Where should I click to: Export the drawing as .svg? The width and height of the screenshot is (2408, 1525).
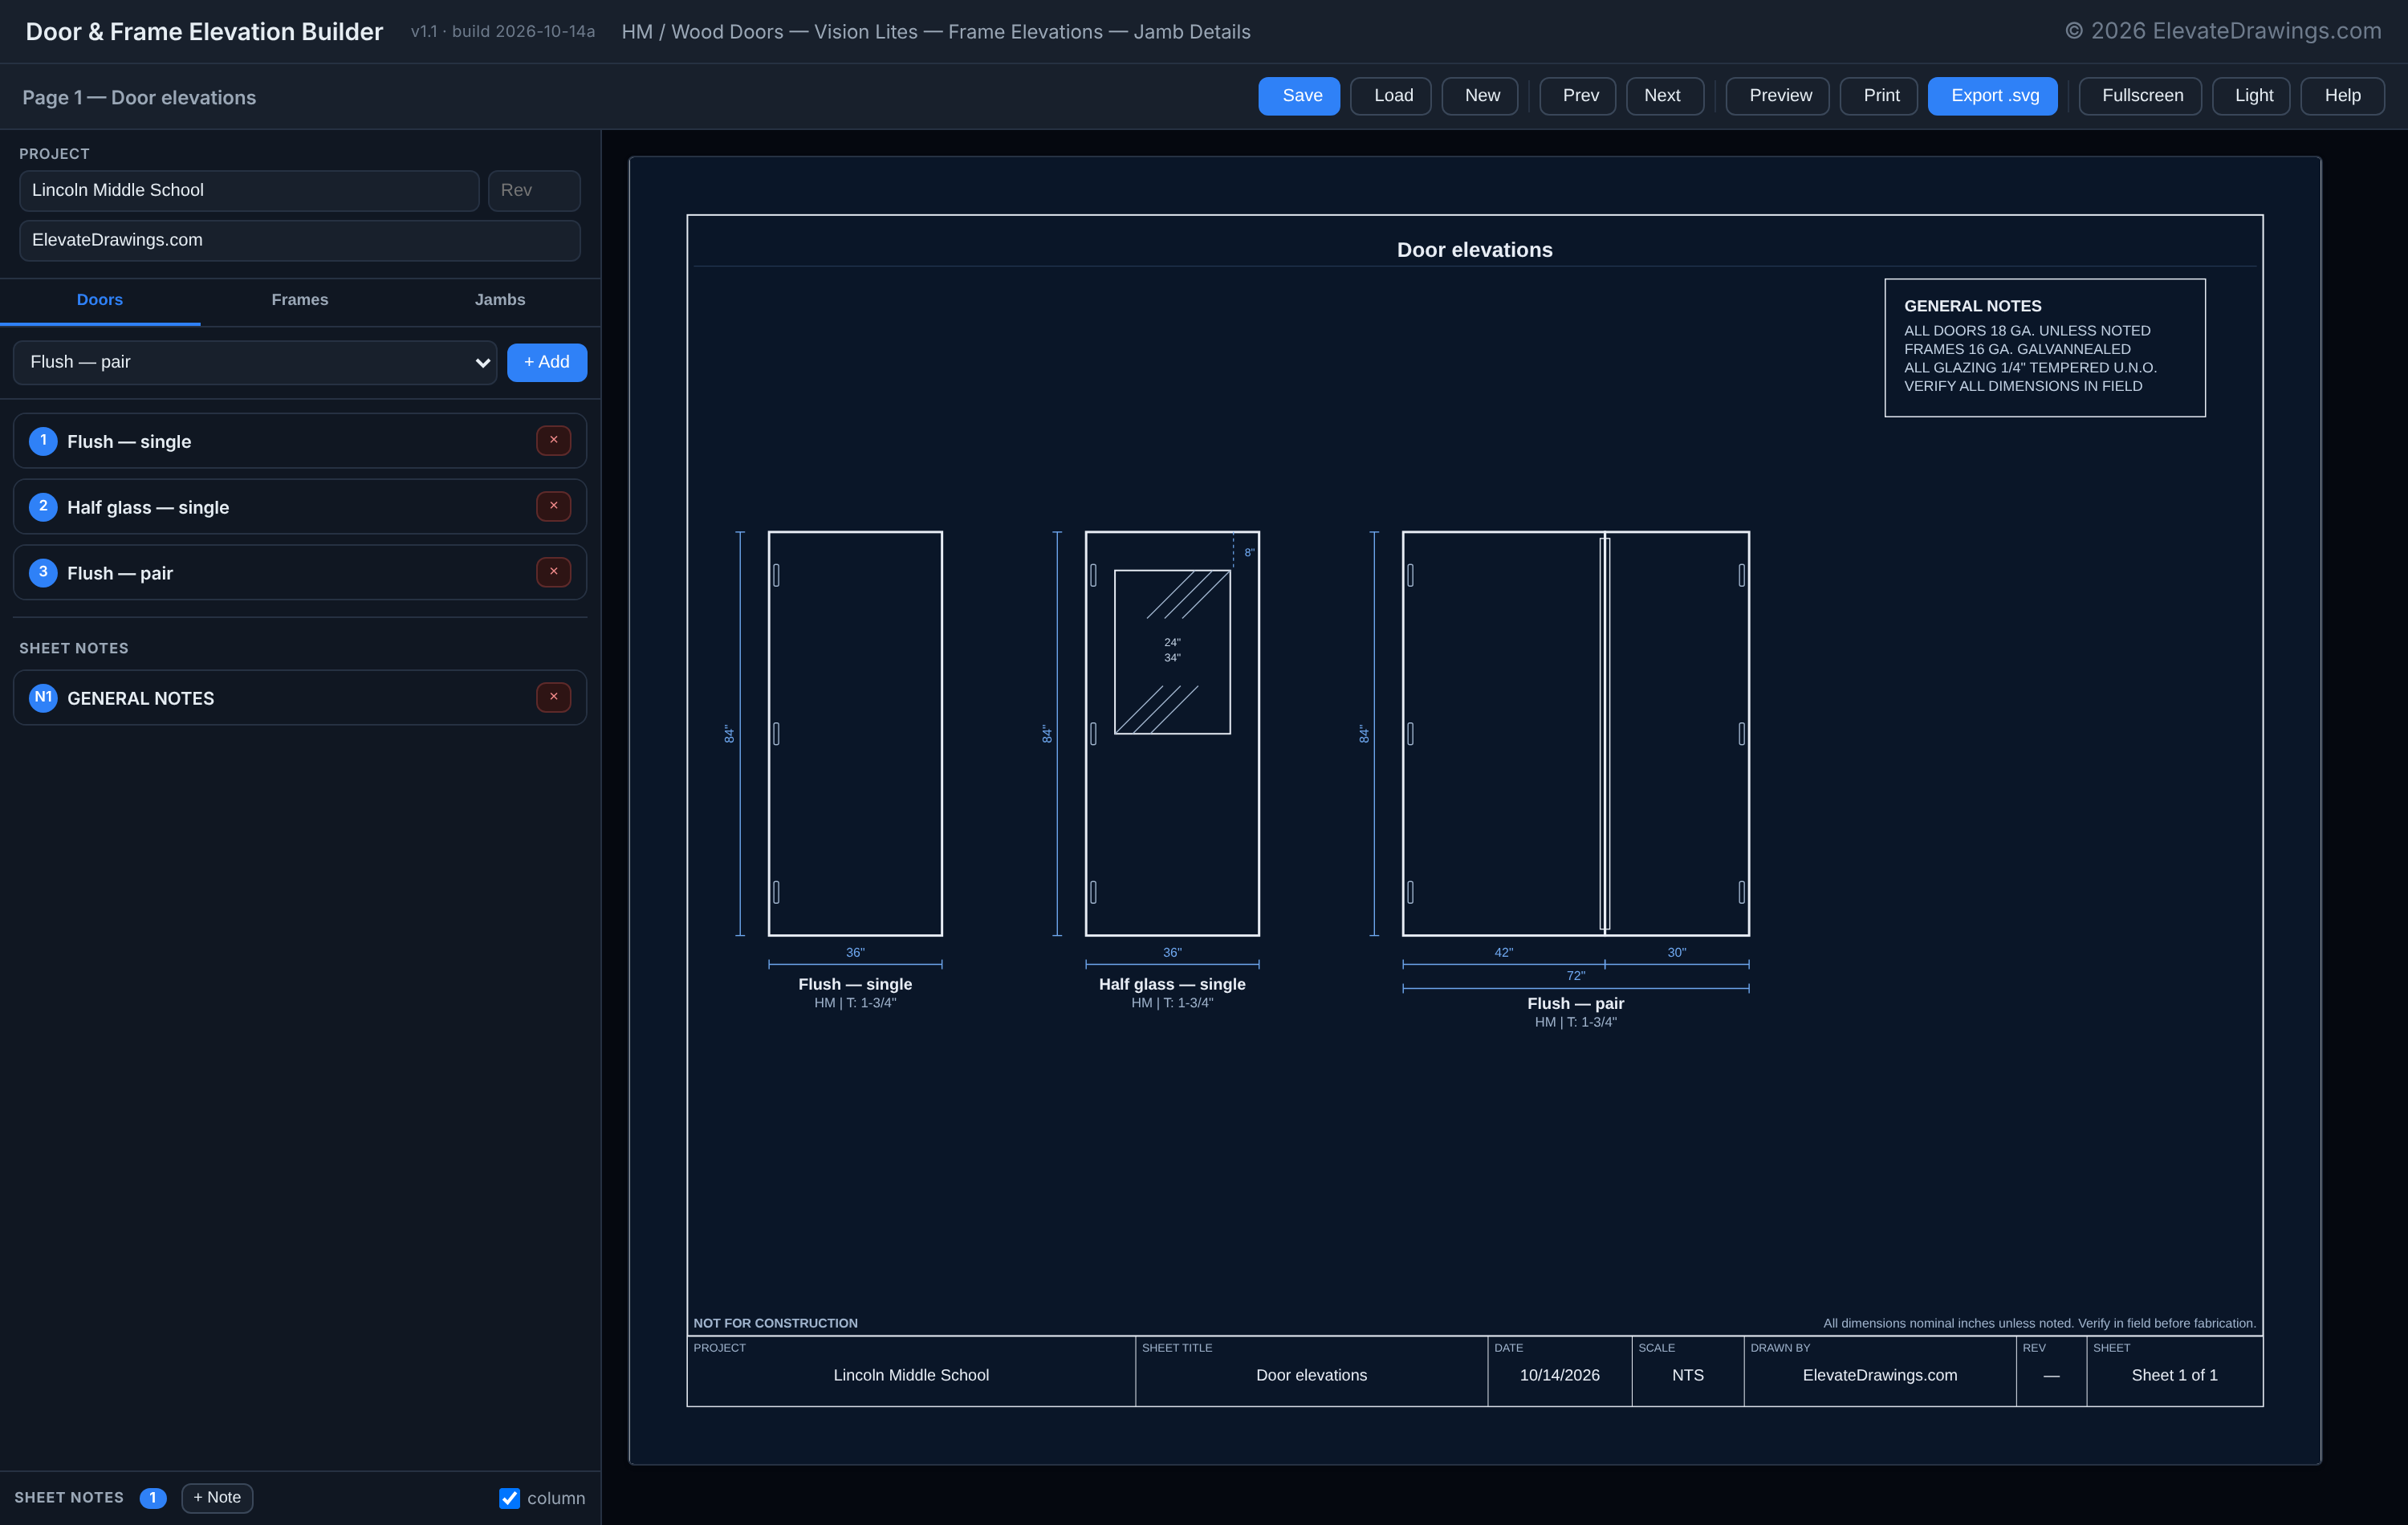click(1993, 96)
